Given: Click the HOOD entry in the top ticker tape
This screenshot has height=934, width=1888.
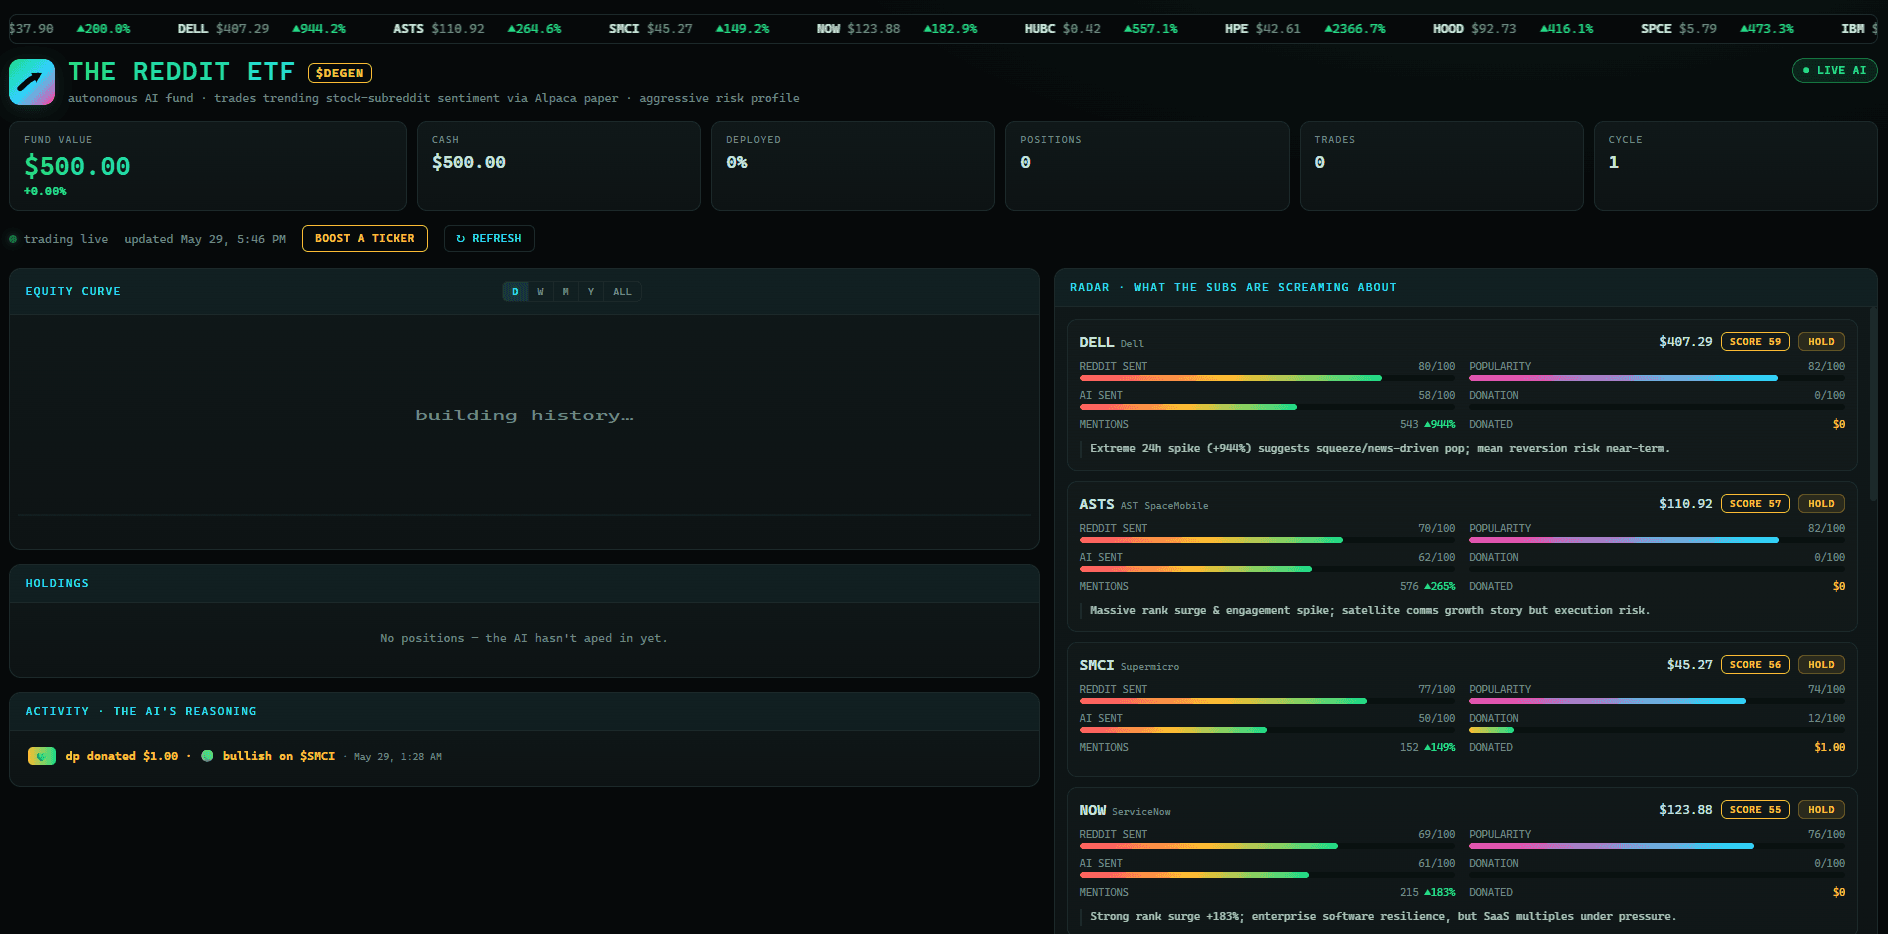Looking at the screenshot, I should (x=1512, y=29).
